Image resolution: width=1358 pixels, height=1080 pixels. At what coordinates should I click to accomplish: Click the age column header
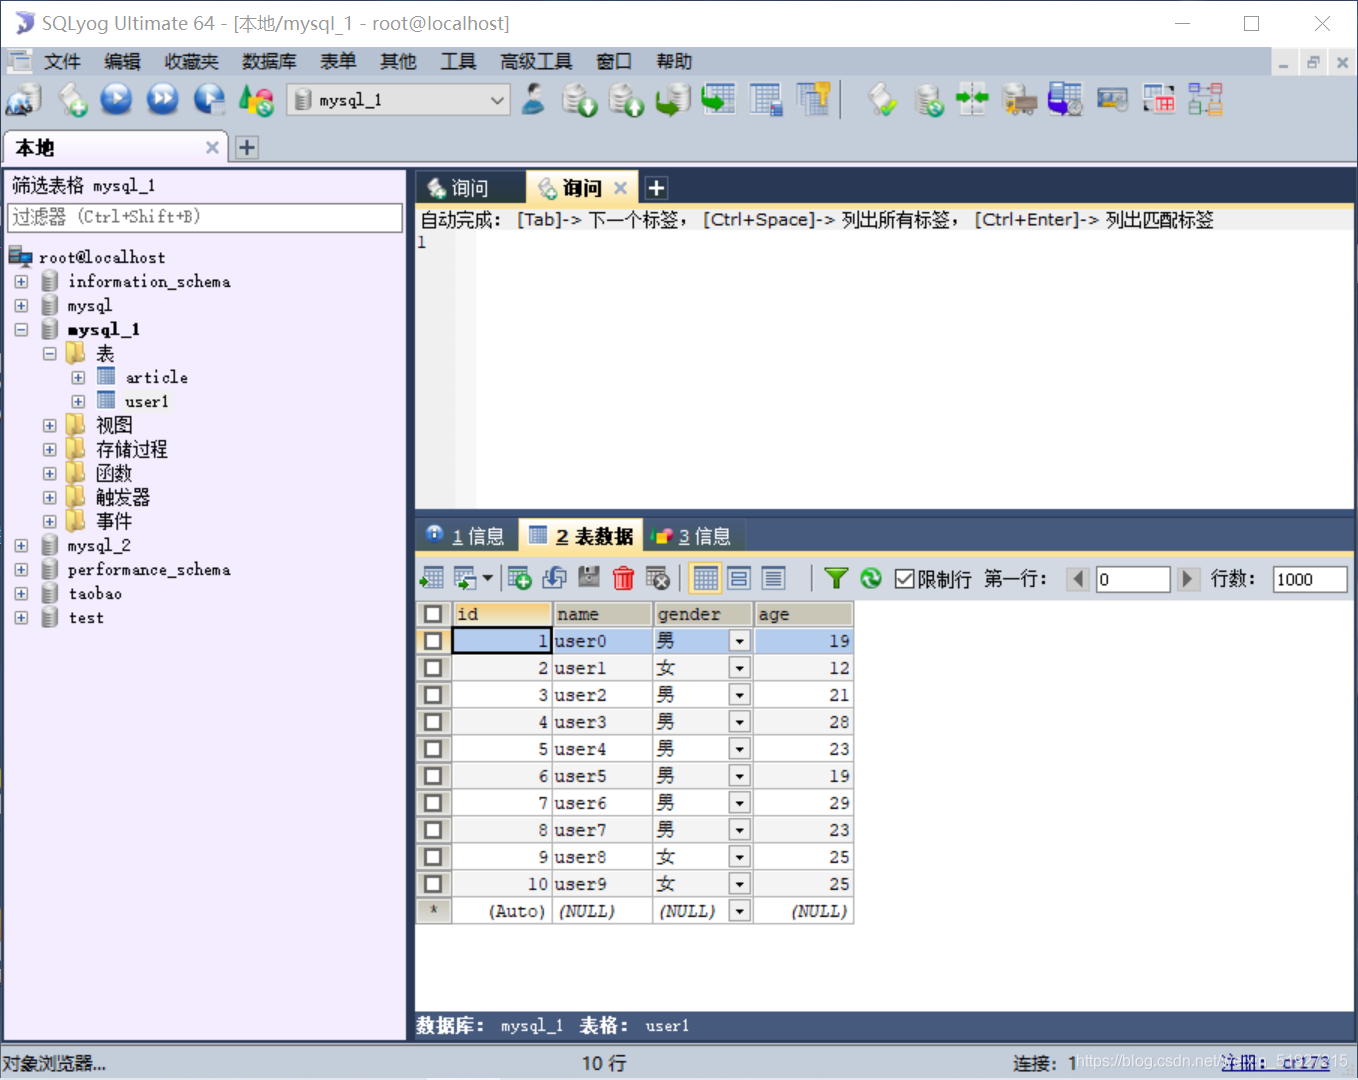(x=804, y=614)
